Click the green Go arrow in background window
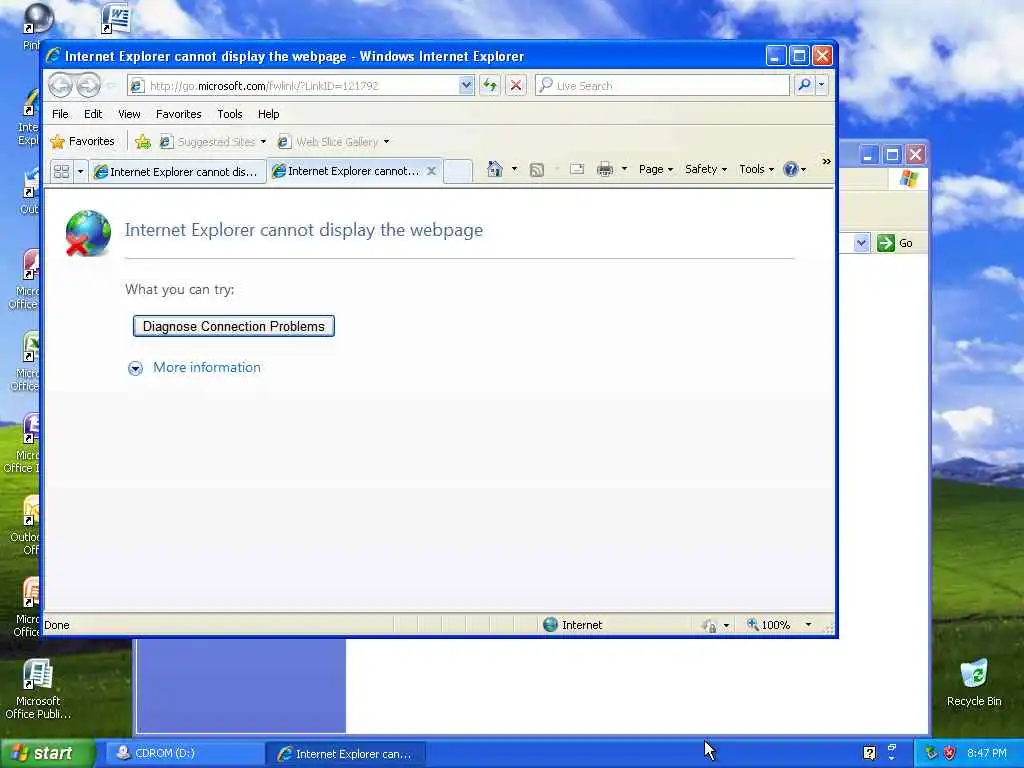Image resolution: width=1024 pixels, height=768 pixels. (x=886, y=243)
